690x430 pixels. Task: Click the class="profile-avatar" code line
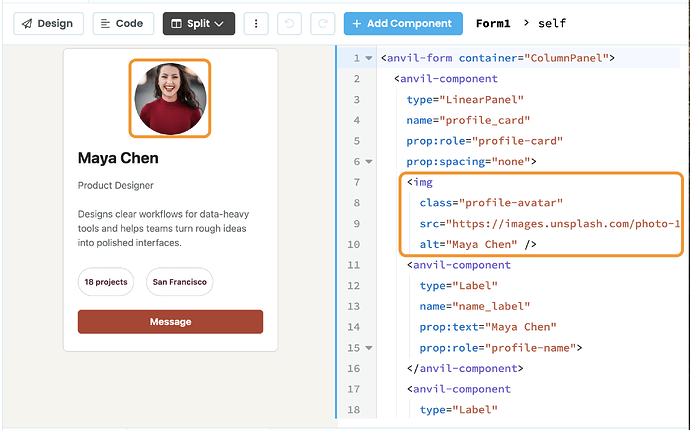[x=491, y=203]
